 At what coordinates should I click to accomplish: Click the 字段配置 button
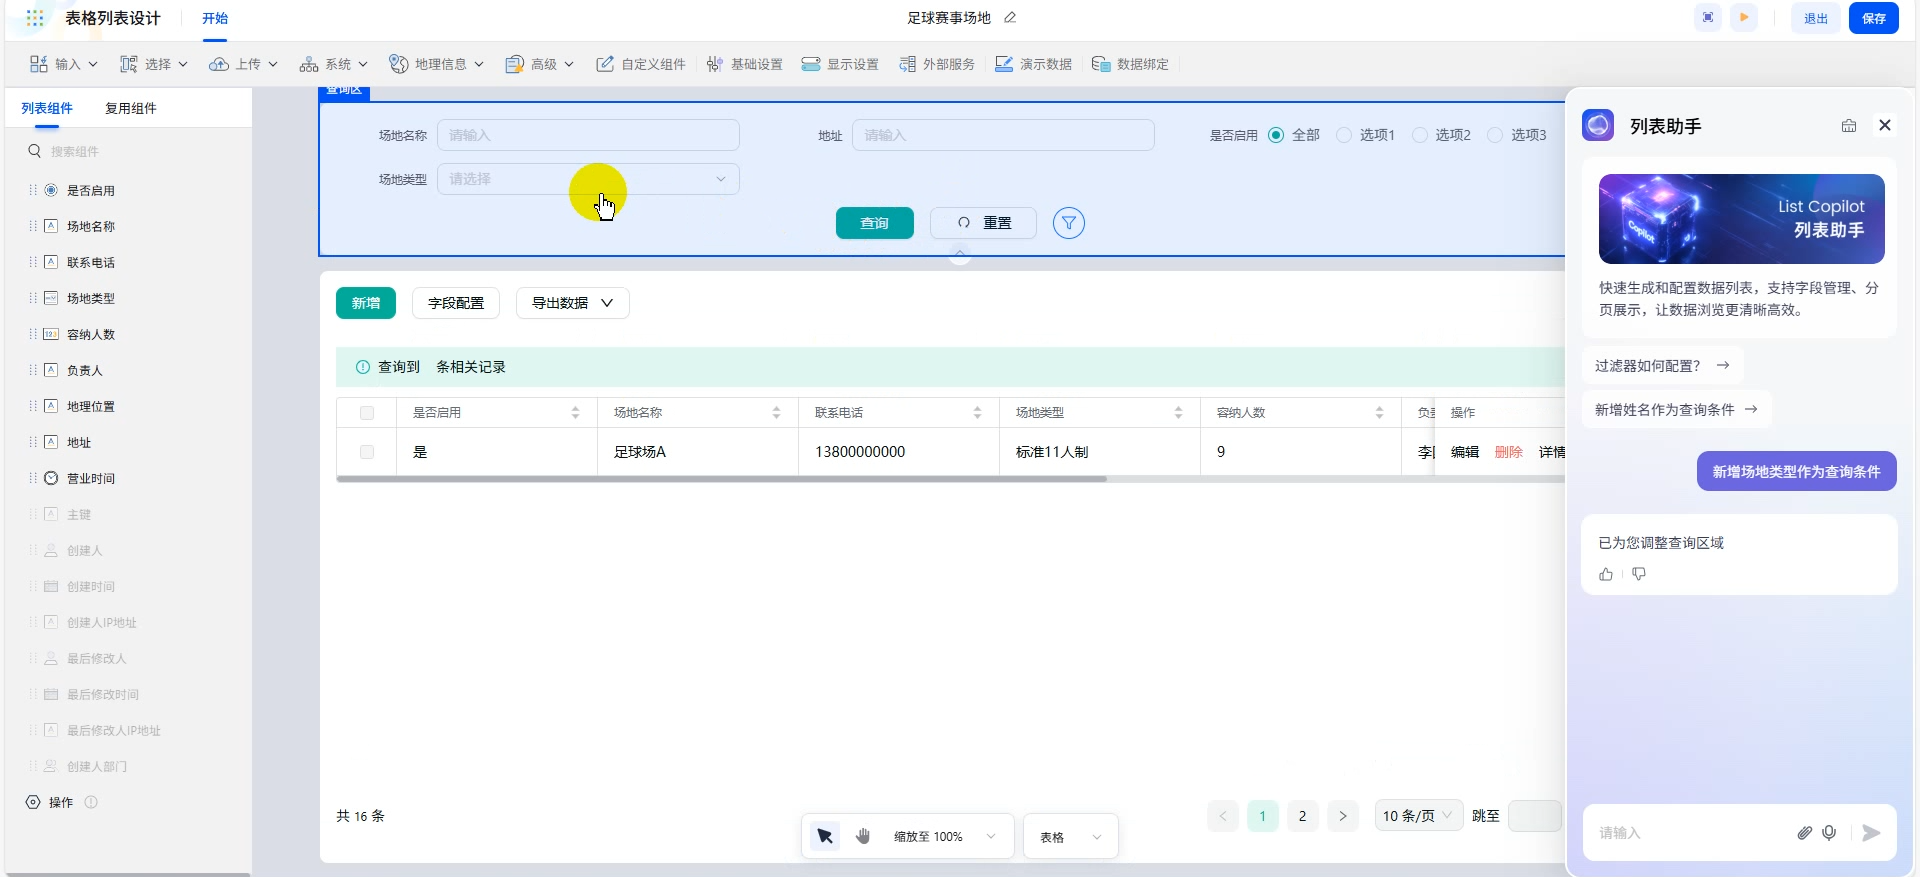pyautogui.click(x=456, y=303)
